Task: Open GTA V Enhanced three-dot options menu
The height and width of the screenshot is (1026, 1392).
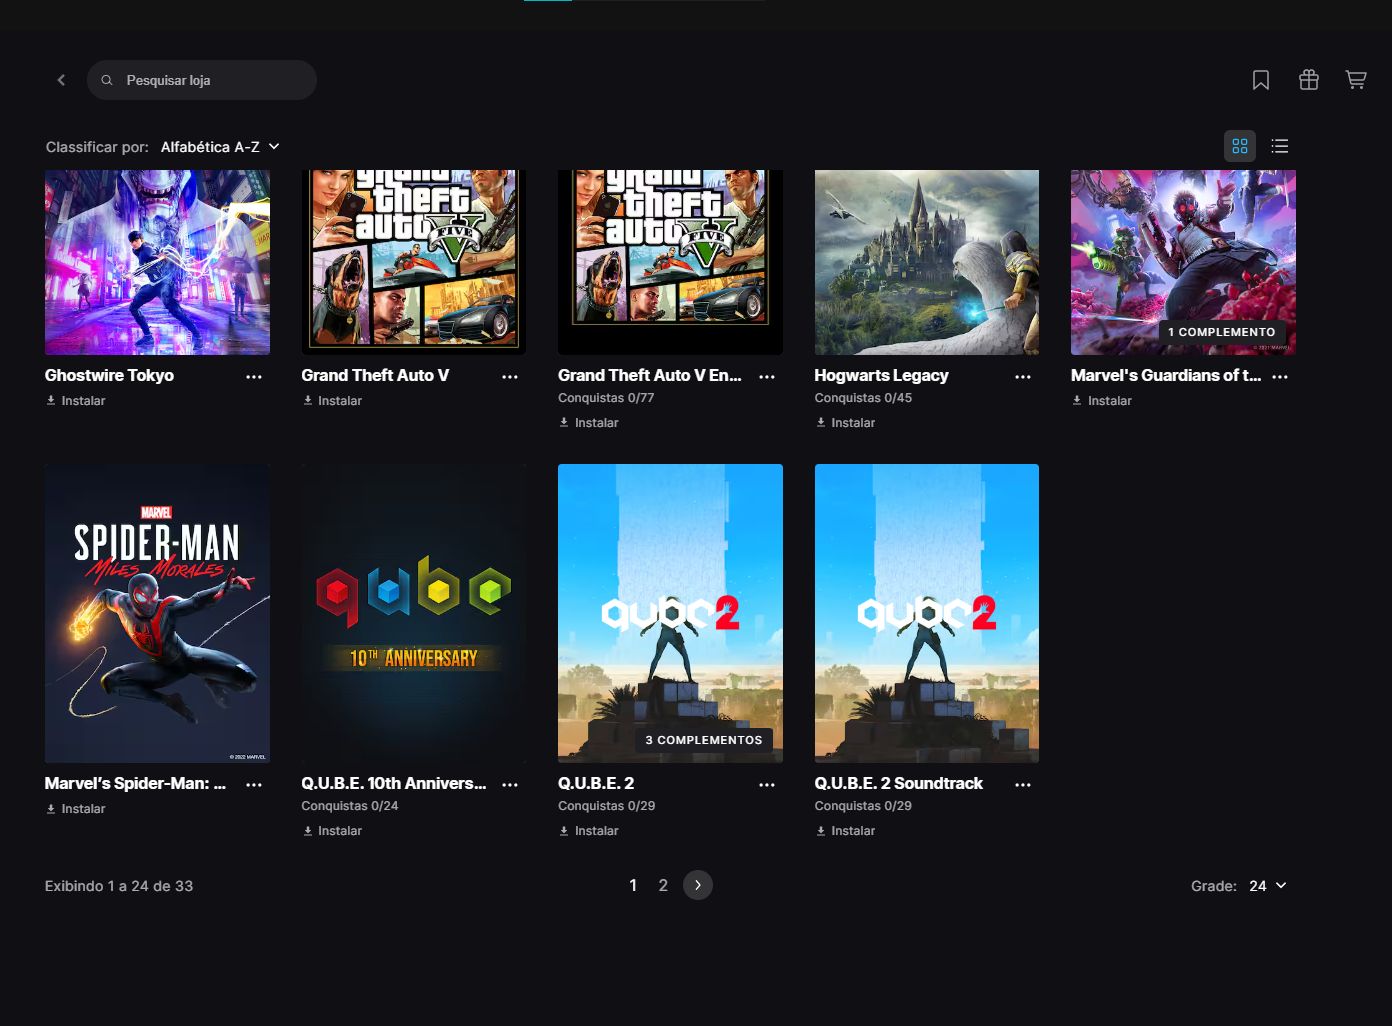Action: pyautogui.click(x=767, y=377)
